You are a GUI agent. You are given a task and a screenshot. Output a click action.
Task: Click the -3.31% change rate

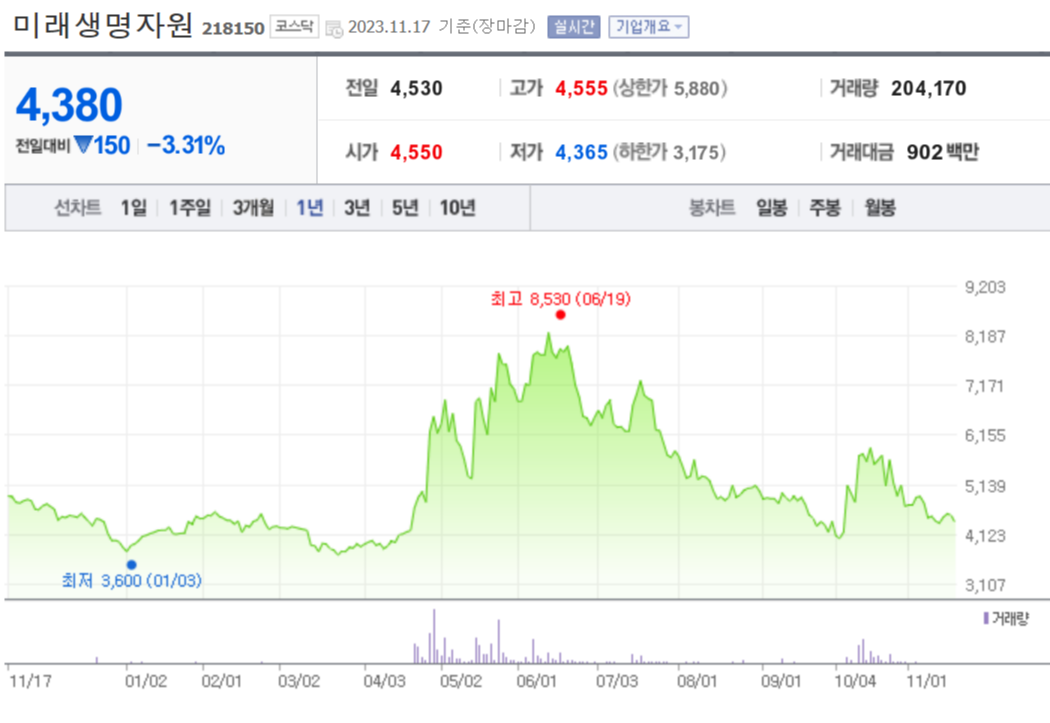tap(185, 145)
